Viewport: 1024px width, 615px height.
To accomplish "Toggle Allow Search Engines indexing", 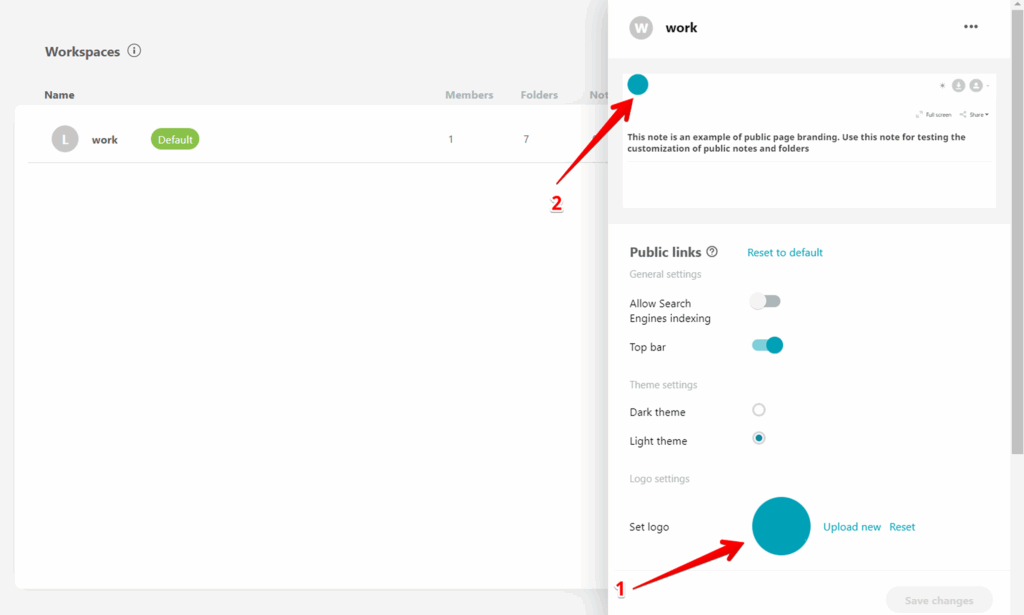I will pyautogui.click(x=765, y=301).
